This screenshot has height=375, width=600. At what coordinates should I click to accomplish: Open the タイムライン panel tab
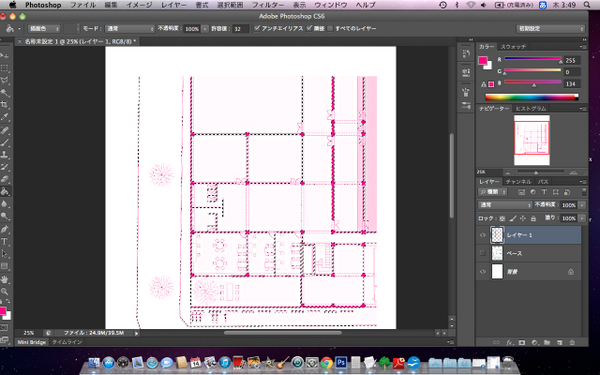[x=67, y=342]
